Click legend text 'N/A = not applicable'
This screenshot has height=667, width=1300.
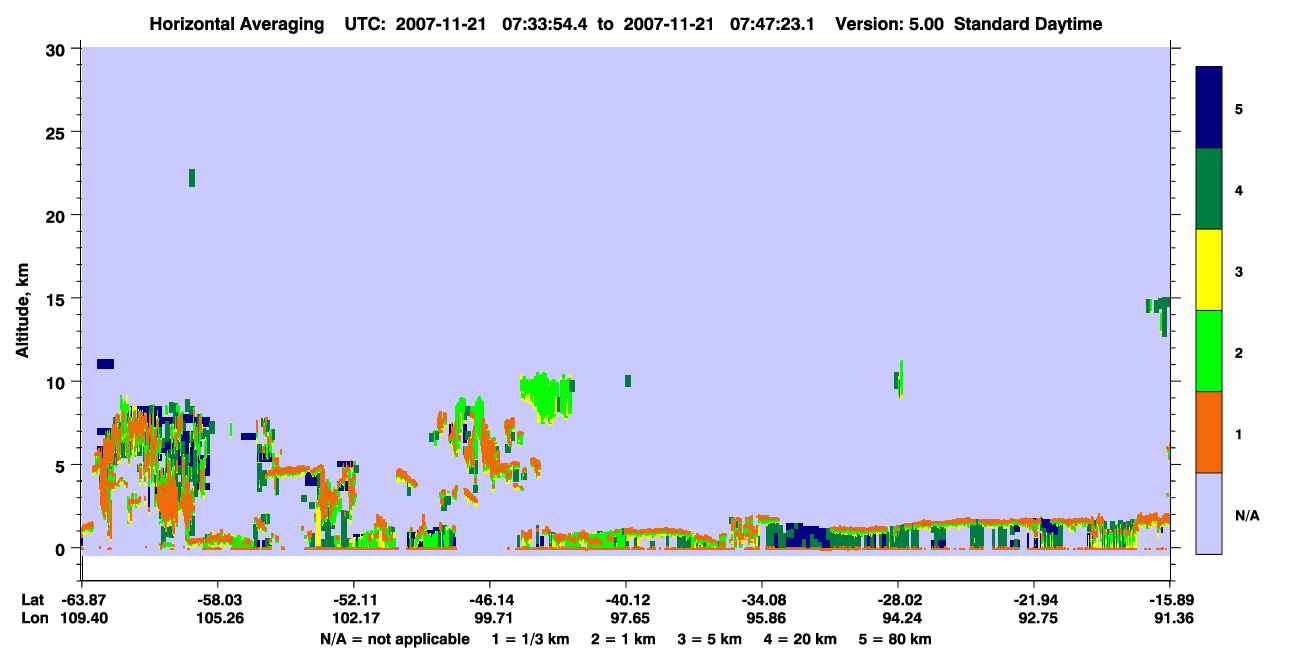[x=395, y=639]
